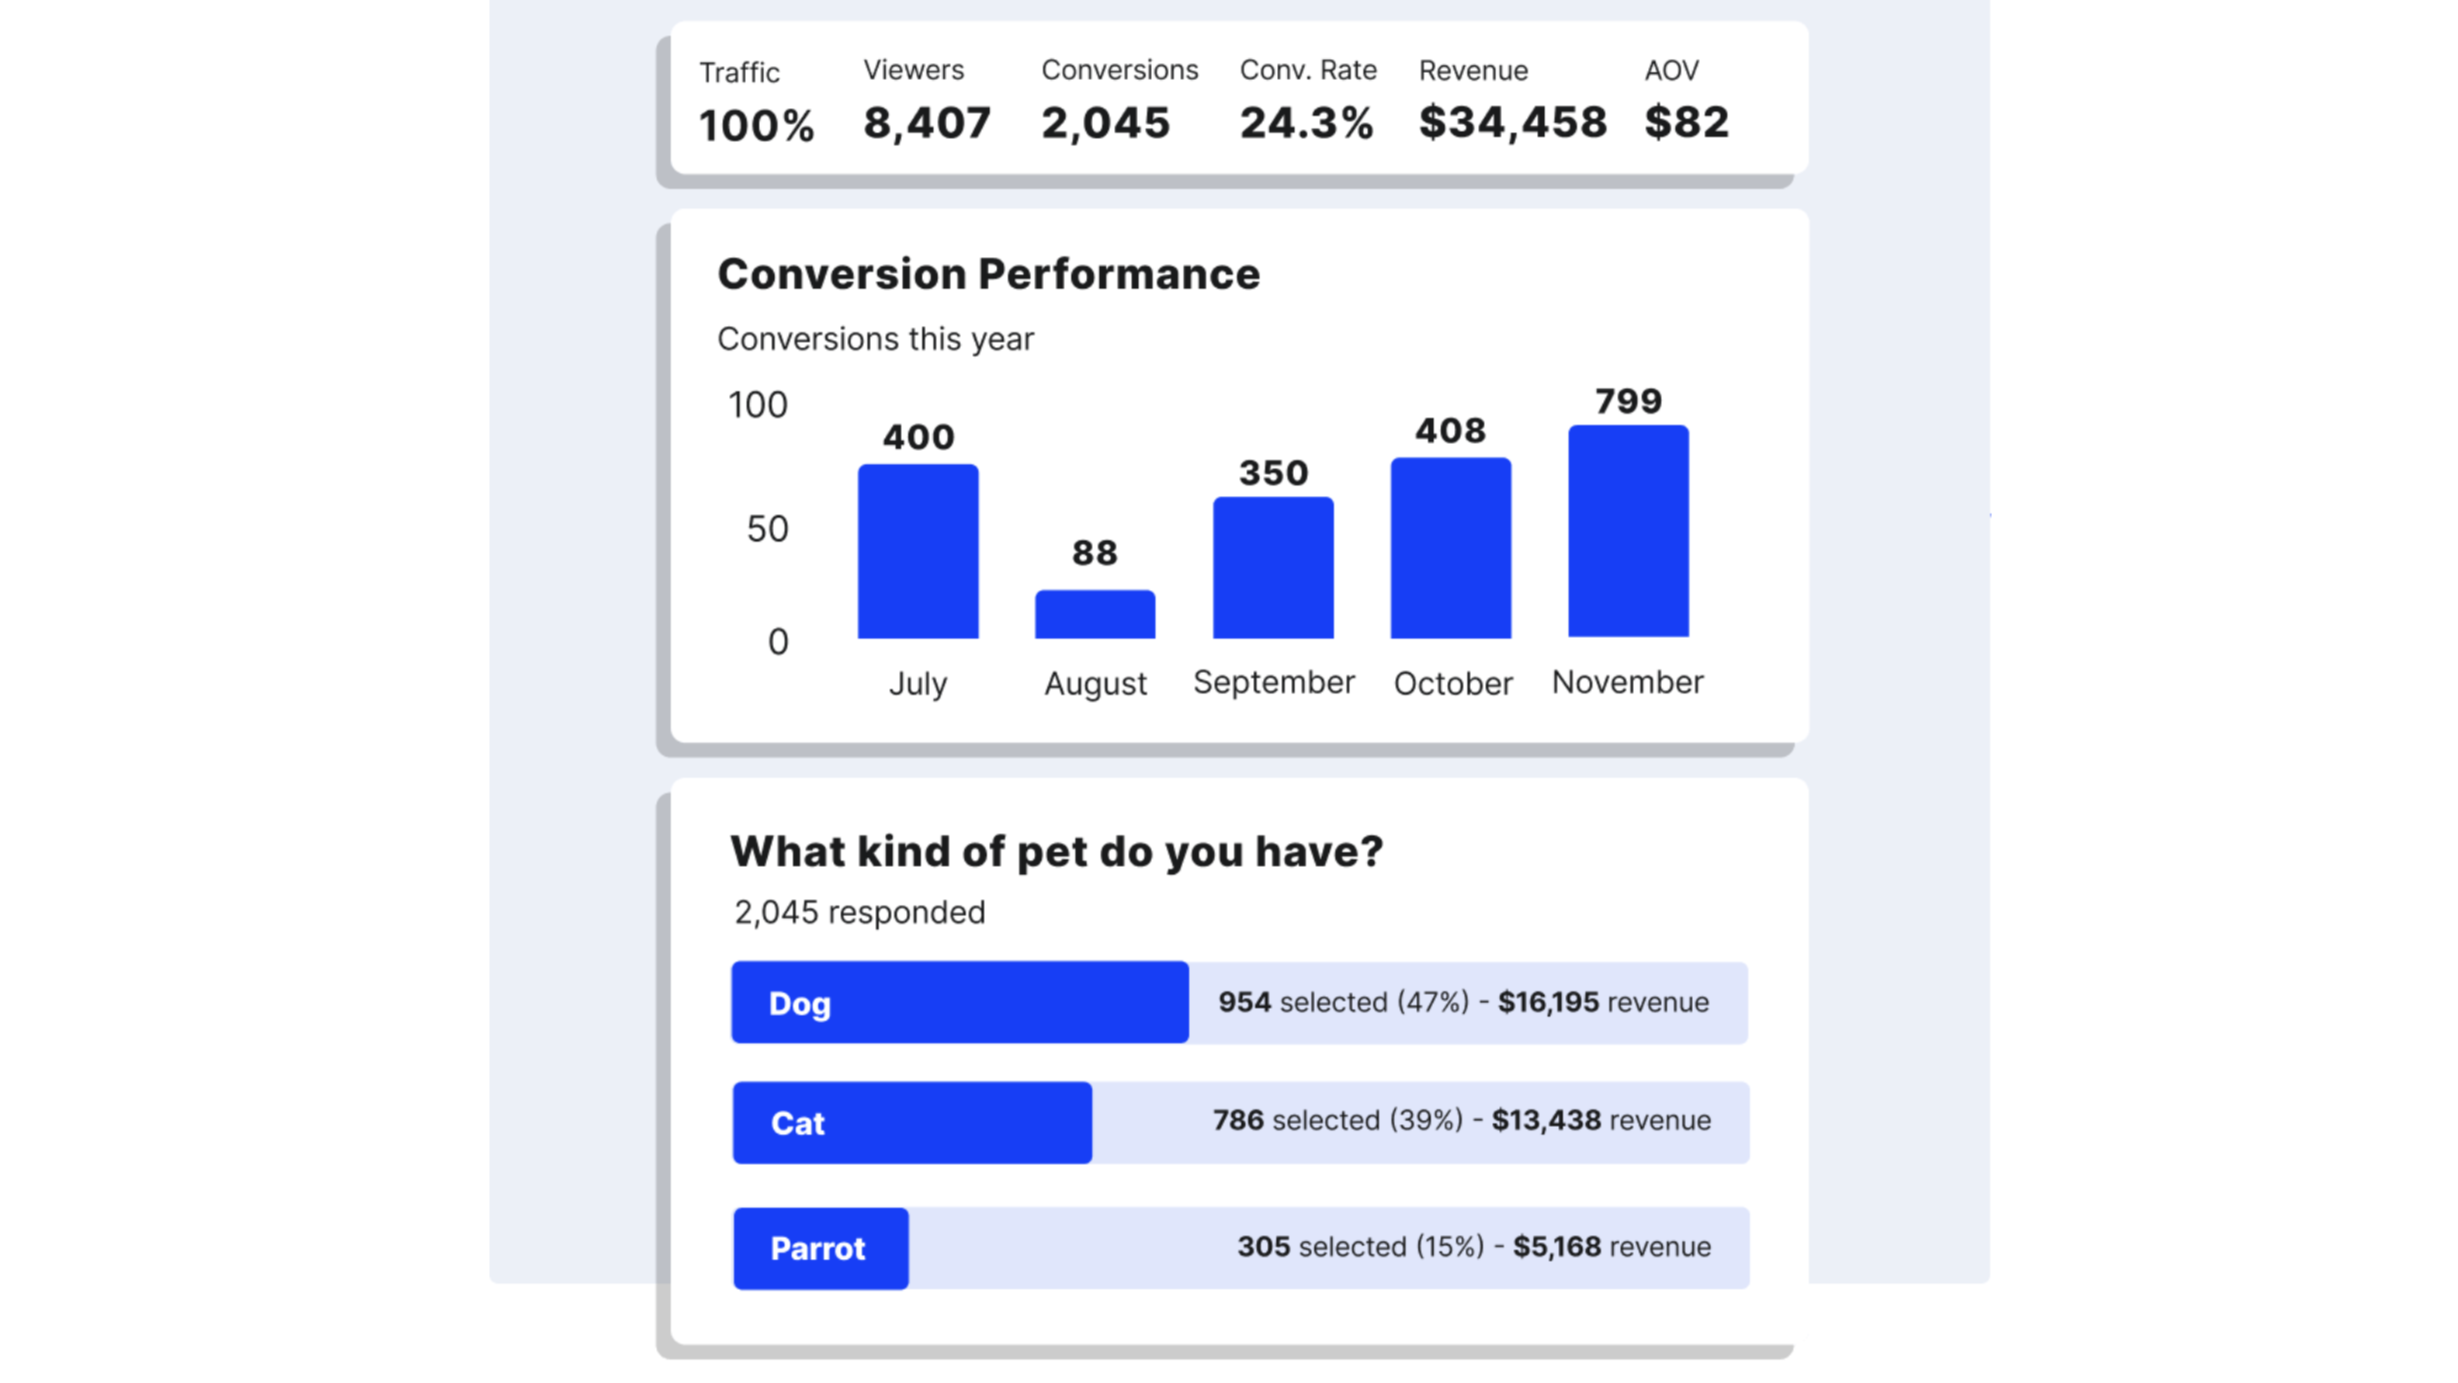
Task: Click the Parrot 305 selected result text
Action: (1360, 1247)
